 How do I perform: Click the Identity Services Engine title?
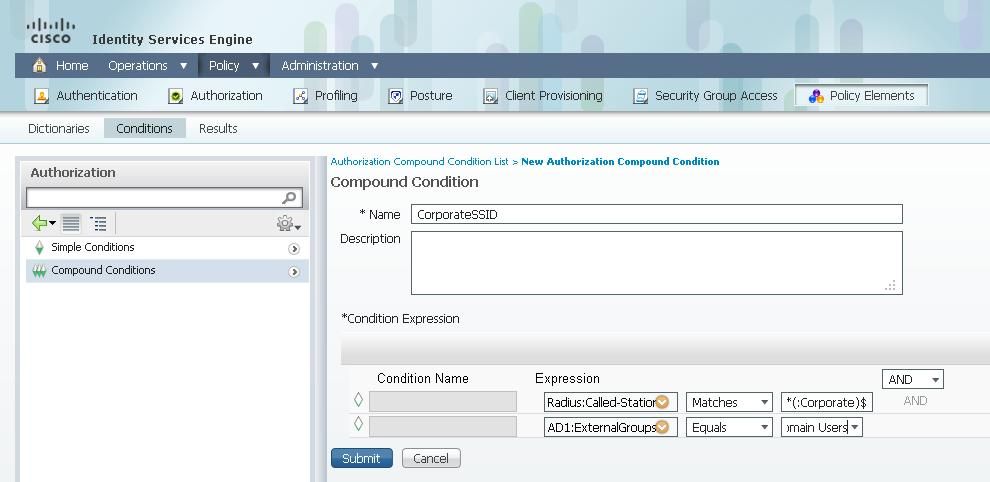tap(172, 40)
